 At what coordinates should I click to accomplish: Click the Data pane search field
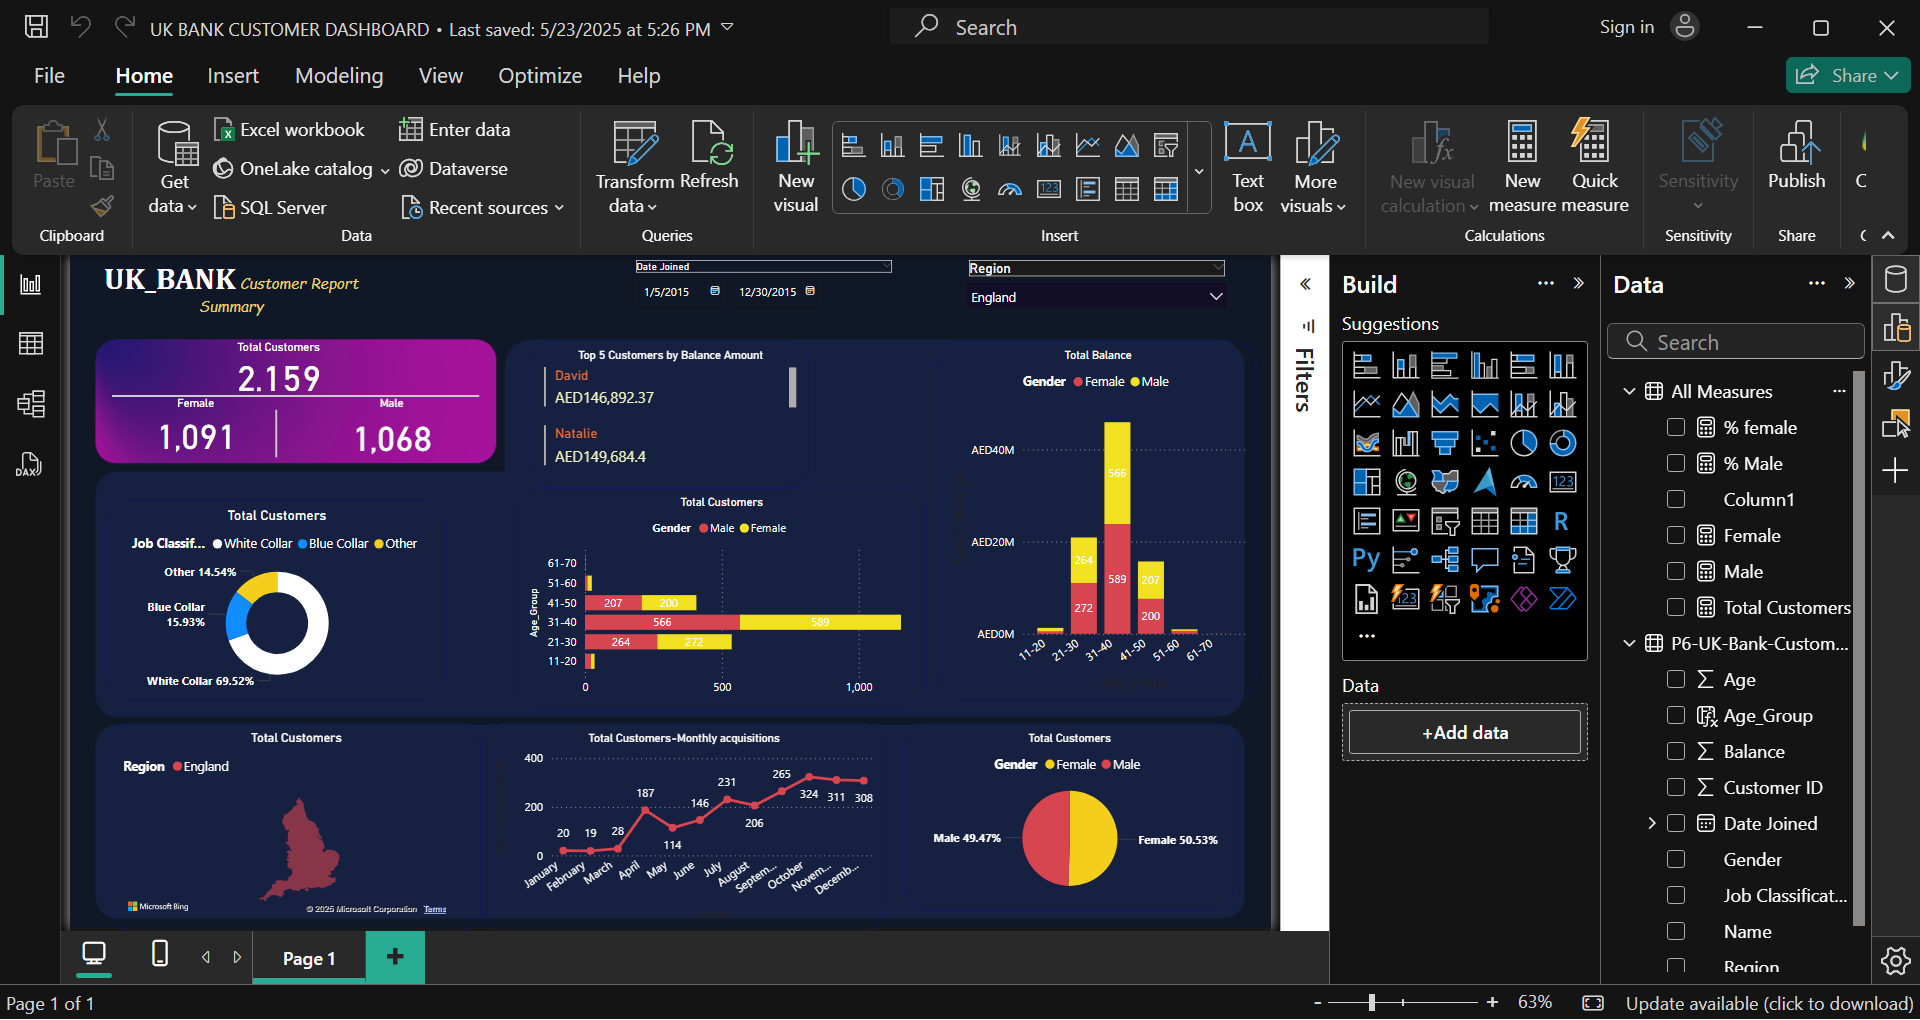1735,342
